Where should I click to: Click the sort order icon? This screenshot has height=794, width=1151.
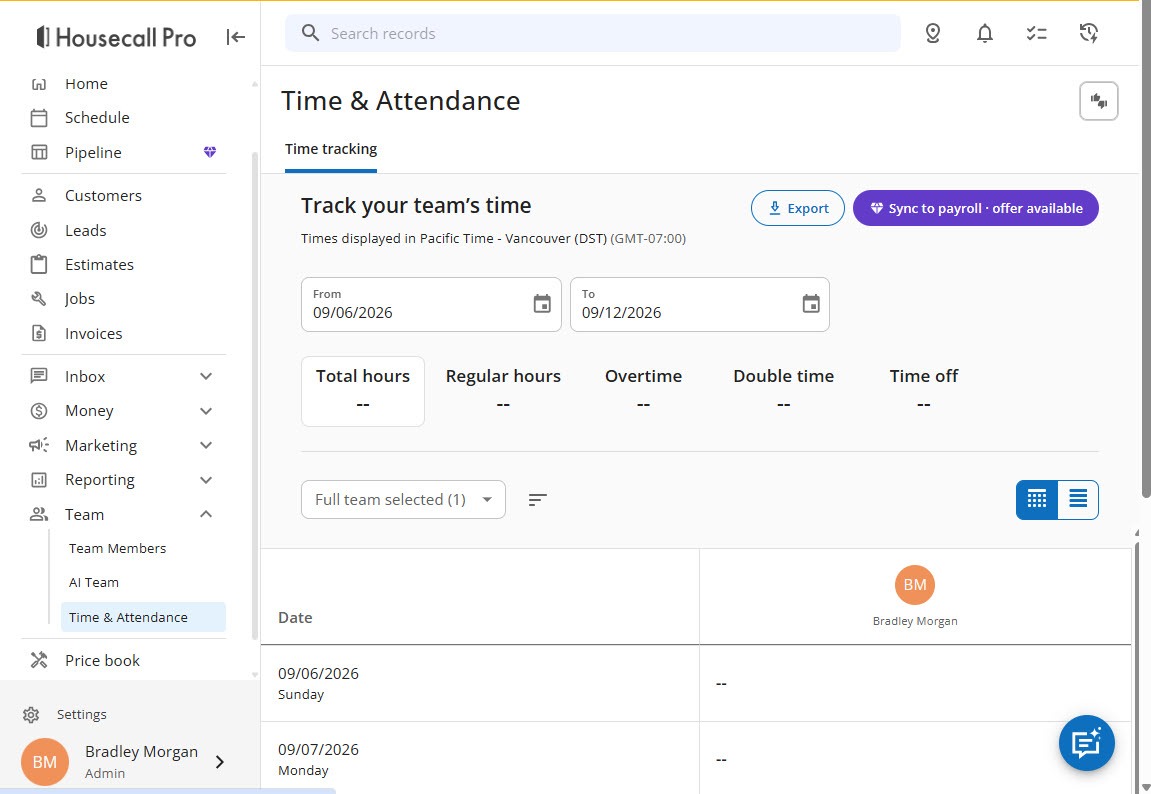click(x=537, y=500)
